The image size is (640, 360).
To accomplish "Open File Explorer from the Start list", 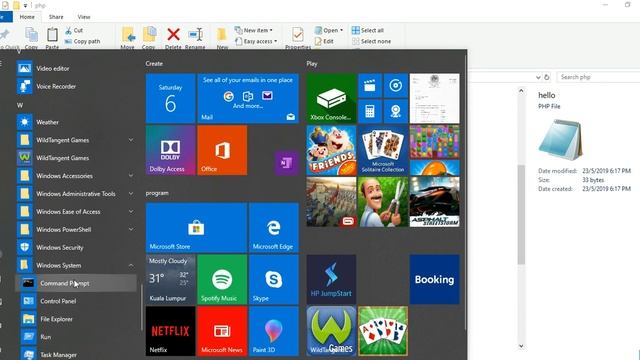I will pos(76,319).
